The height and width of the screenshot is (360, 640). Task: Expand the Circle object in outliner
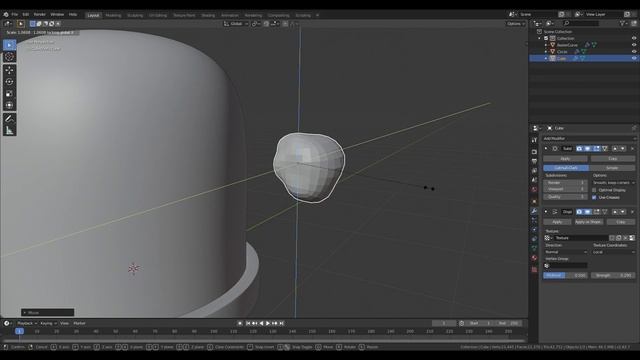point(546,52)
